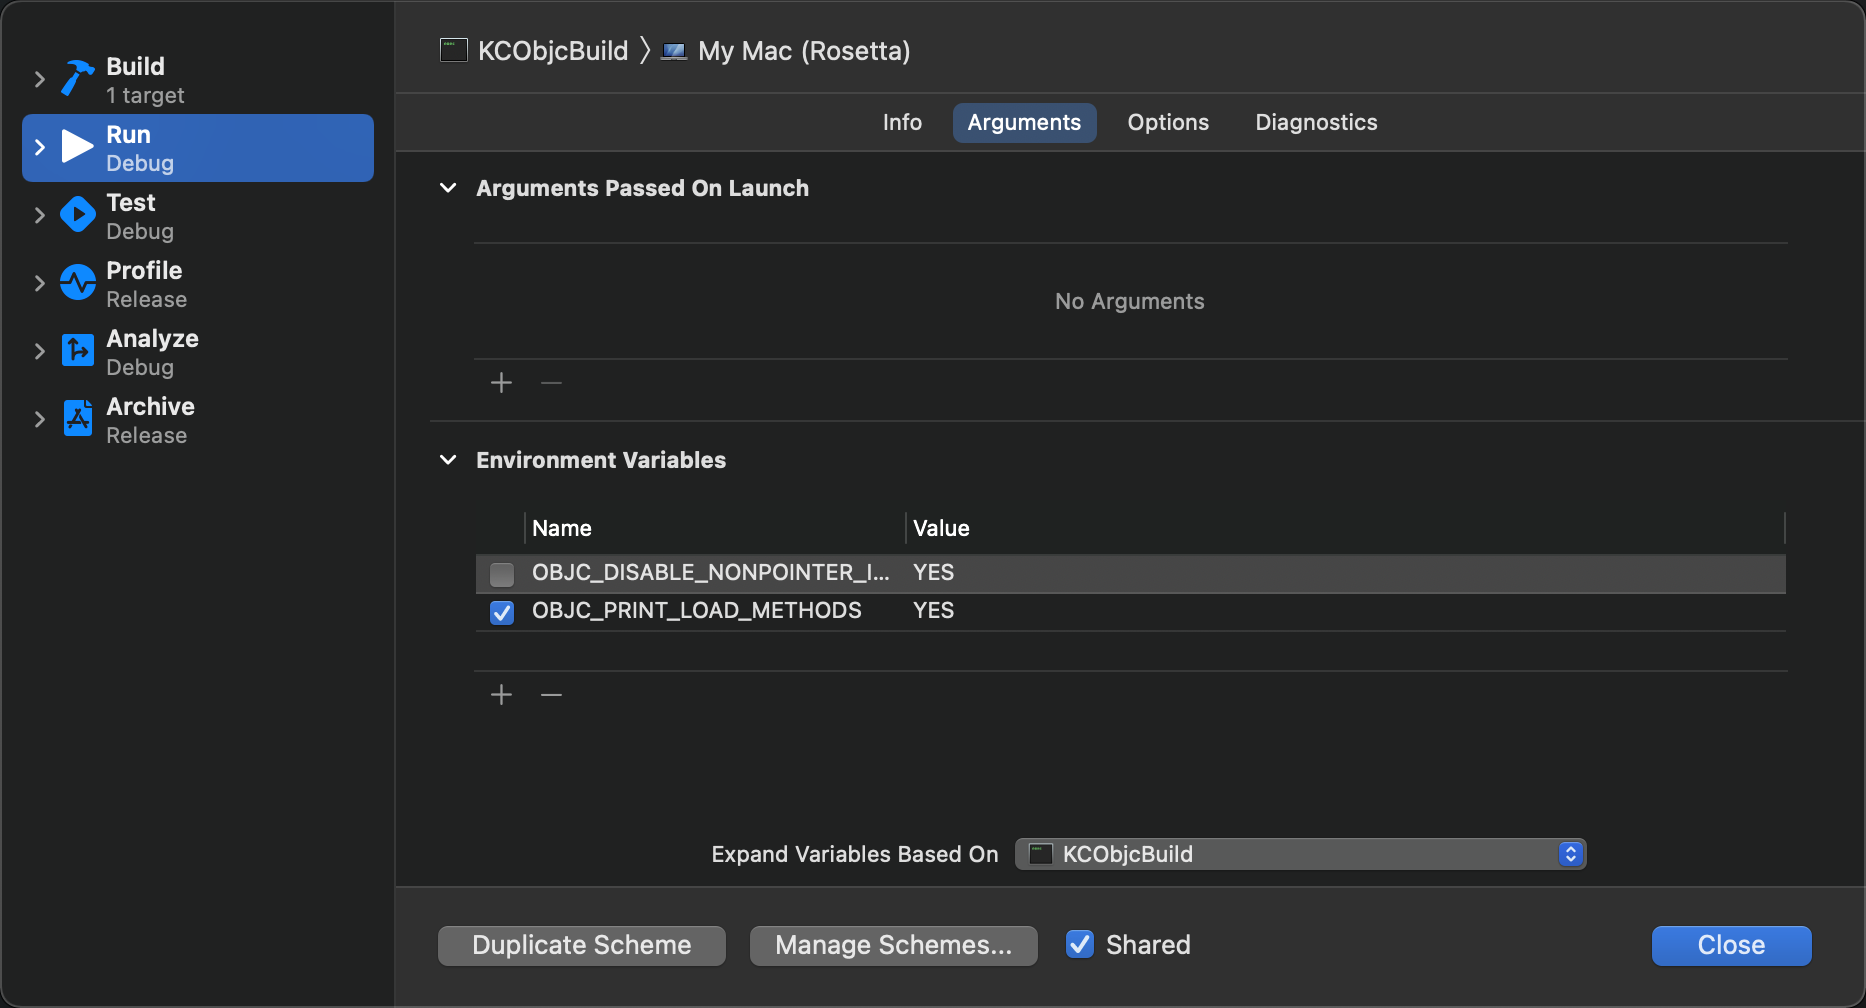Screen dimensions: 1866x1008
Task: Expand the Run action chevron
Action: (39, 147)
